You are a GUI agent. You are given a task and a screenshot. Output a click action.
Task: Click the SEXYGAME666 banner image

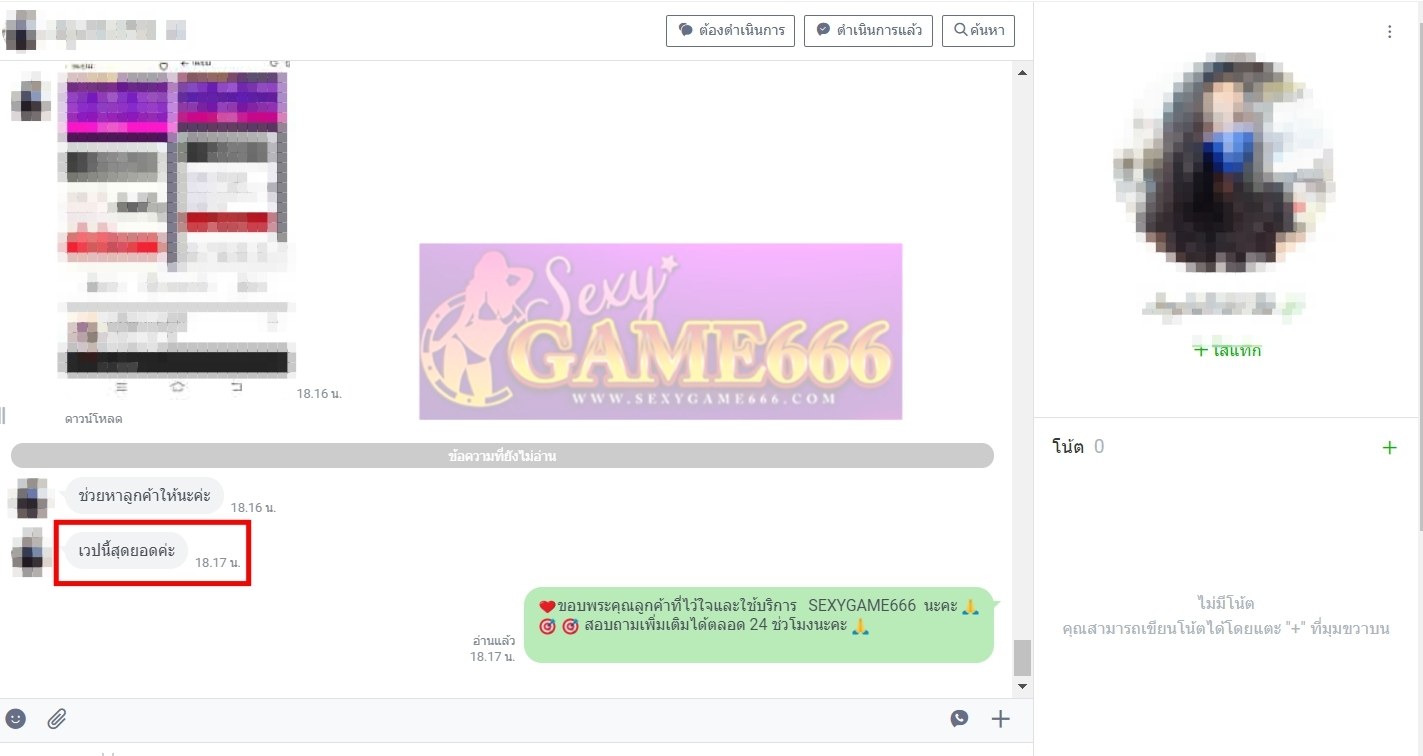tap(660, 331)
